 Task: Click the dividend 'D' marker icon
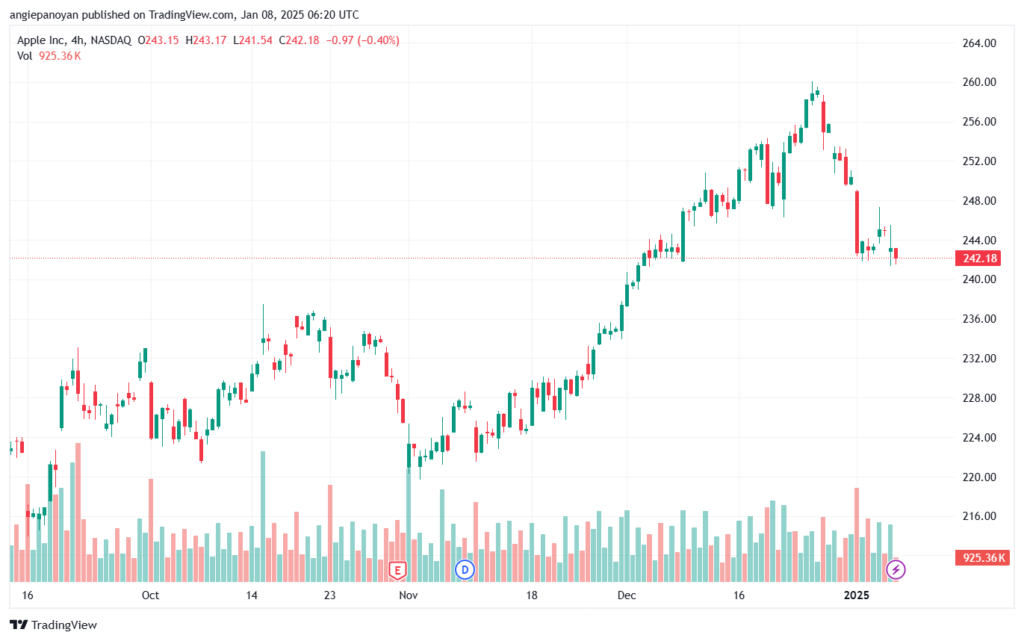click(464, 570)
